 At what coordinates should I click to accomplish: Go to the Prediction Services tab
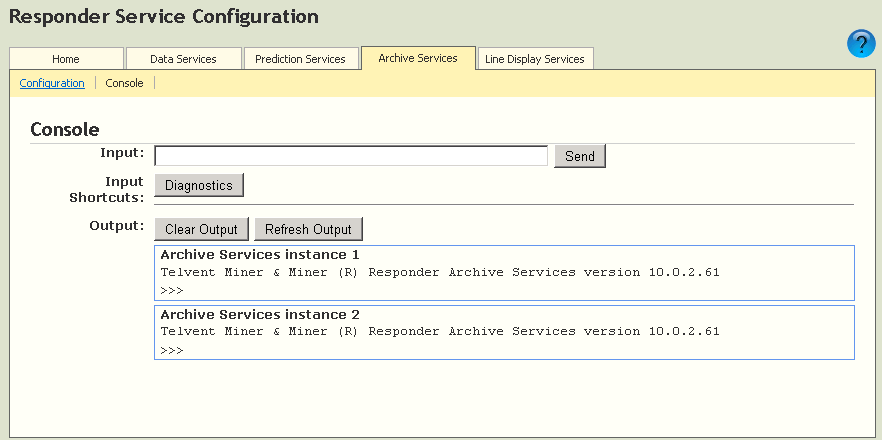[x=300, y=59]
